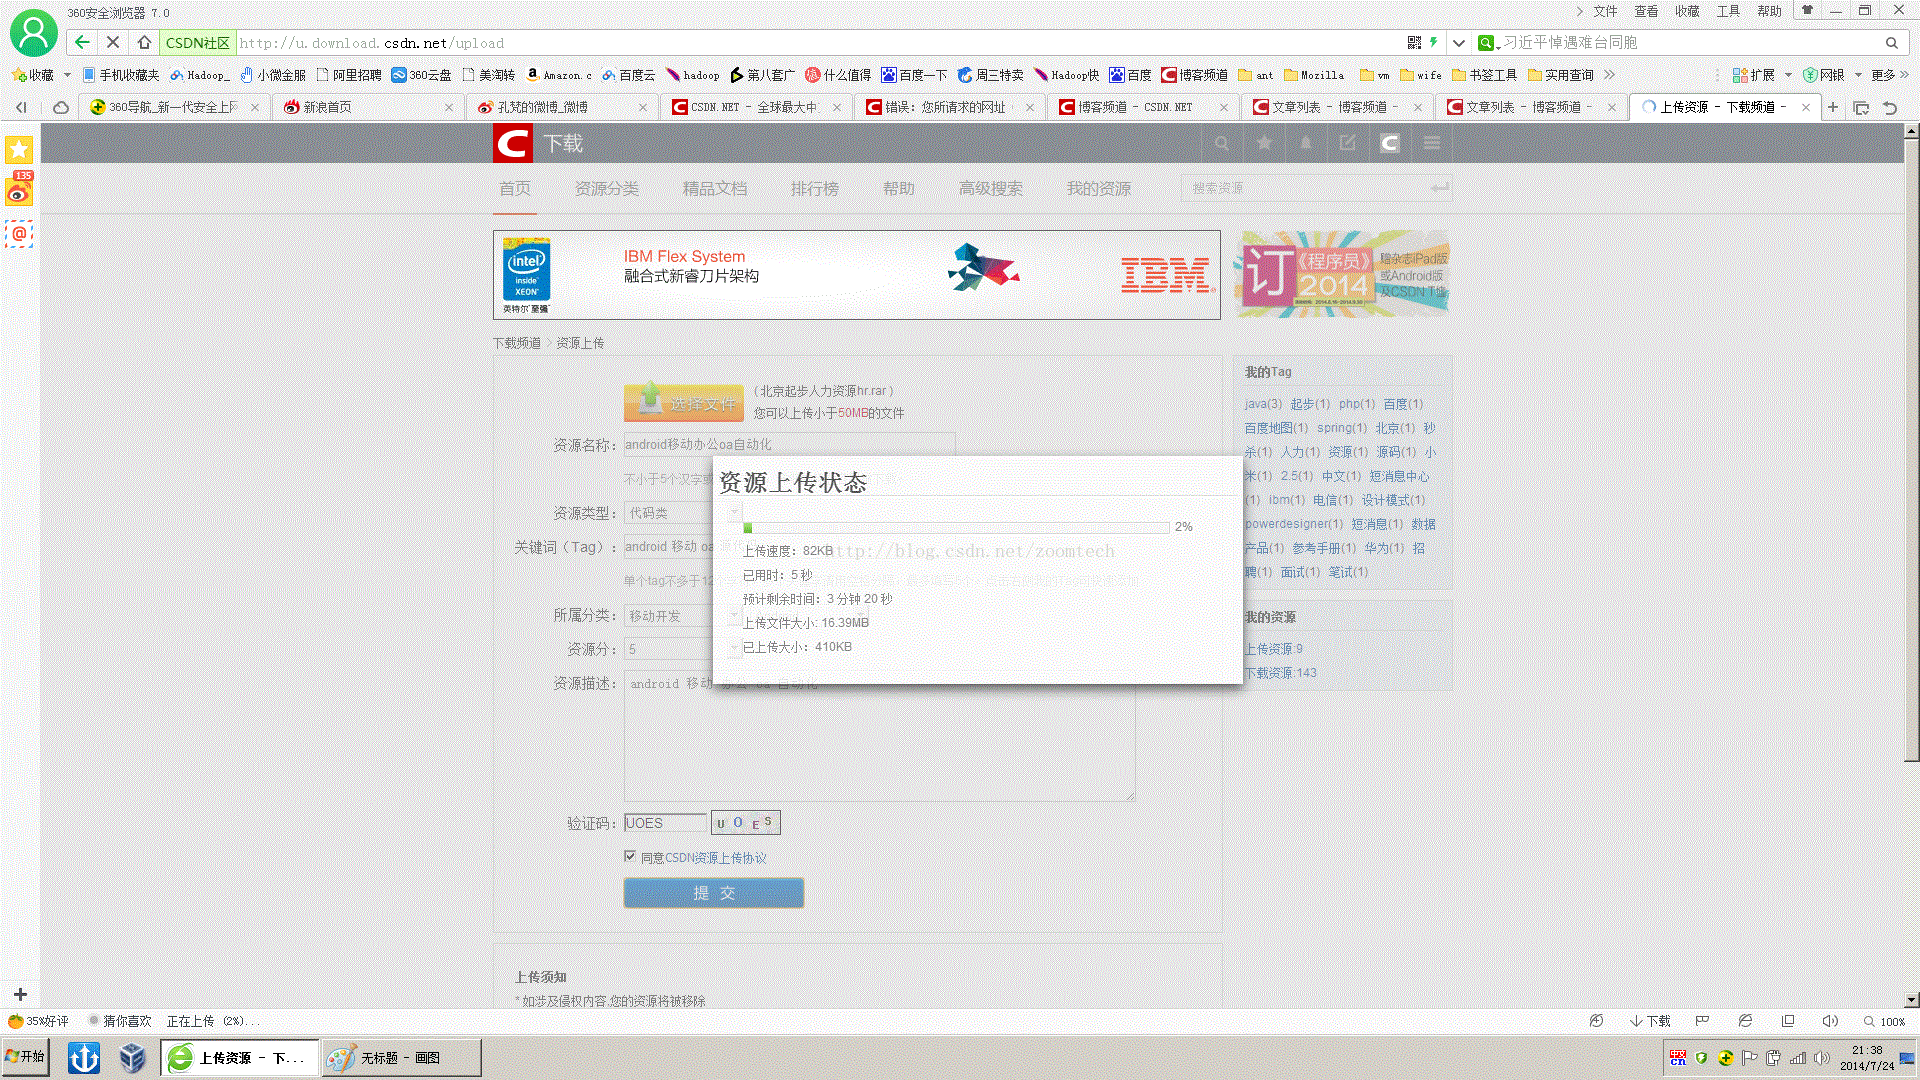The image size is (1920, 1080).
Task: Click the CSDN header star icon
Action: [1264, 143]
